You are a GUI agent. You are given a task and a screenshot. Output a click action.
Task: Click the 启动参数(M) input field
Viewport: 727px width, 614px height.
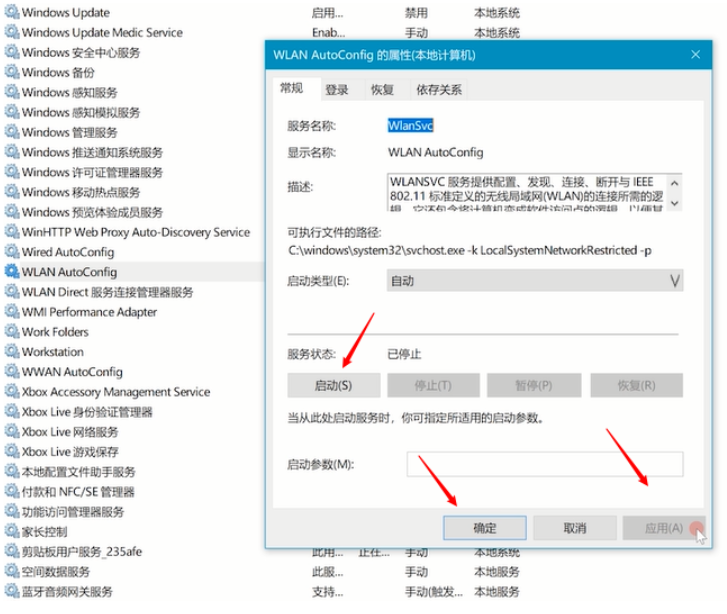point(544,464)
